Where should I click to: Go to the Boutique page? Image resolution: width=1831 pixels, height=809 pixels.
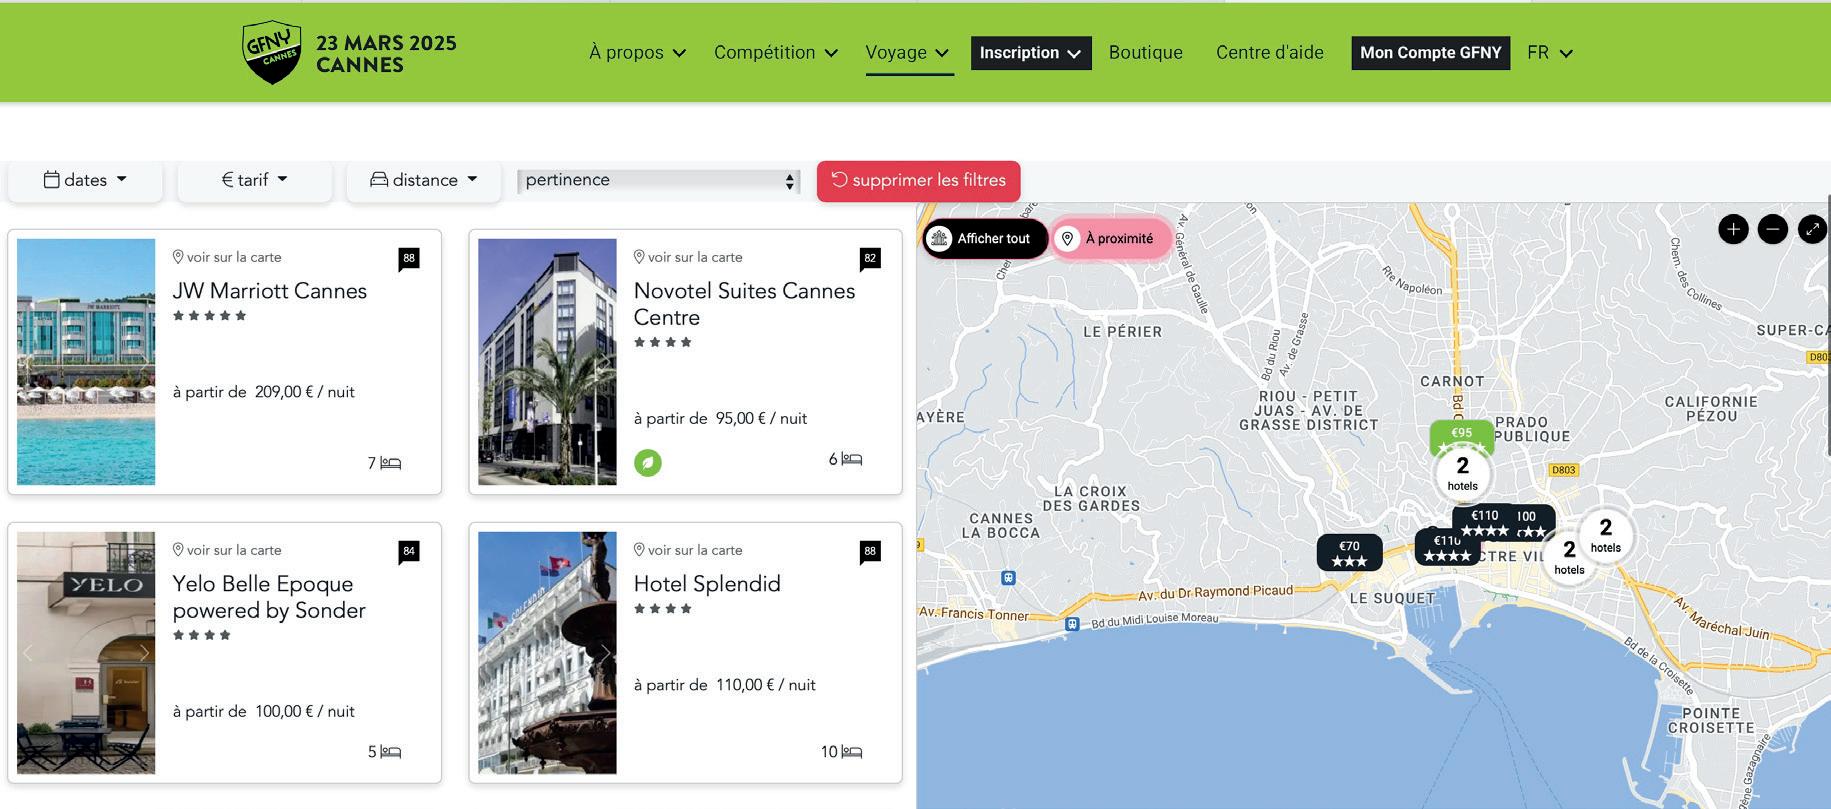click(1146, 53)
